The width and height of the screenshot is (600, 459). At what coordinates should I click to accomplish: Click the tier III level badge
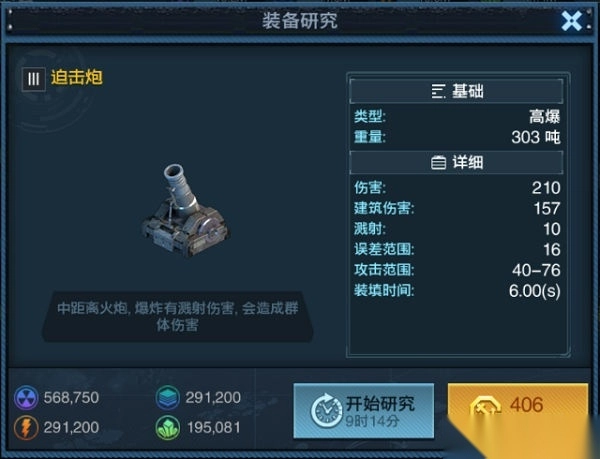point(34,79)
